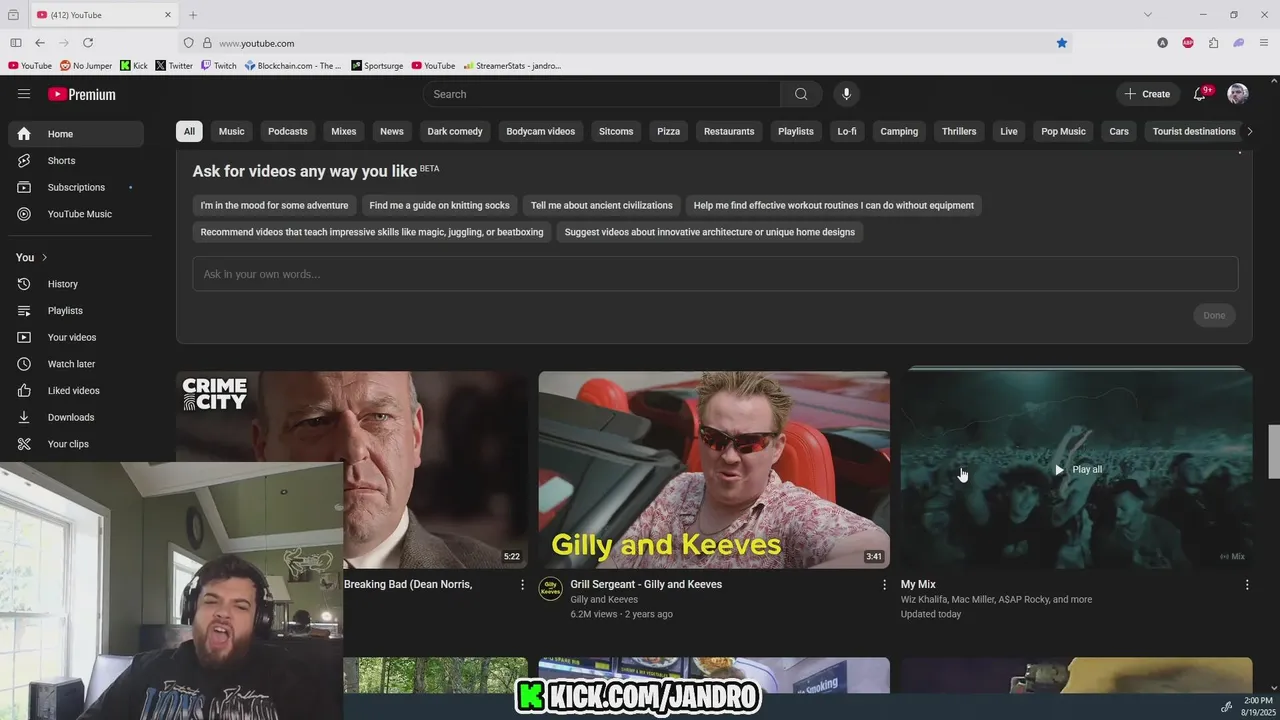Screen dimensions: 1280x720
Task: Open the account avatar menu
Action: (x=1238, y=94)
